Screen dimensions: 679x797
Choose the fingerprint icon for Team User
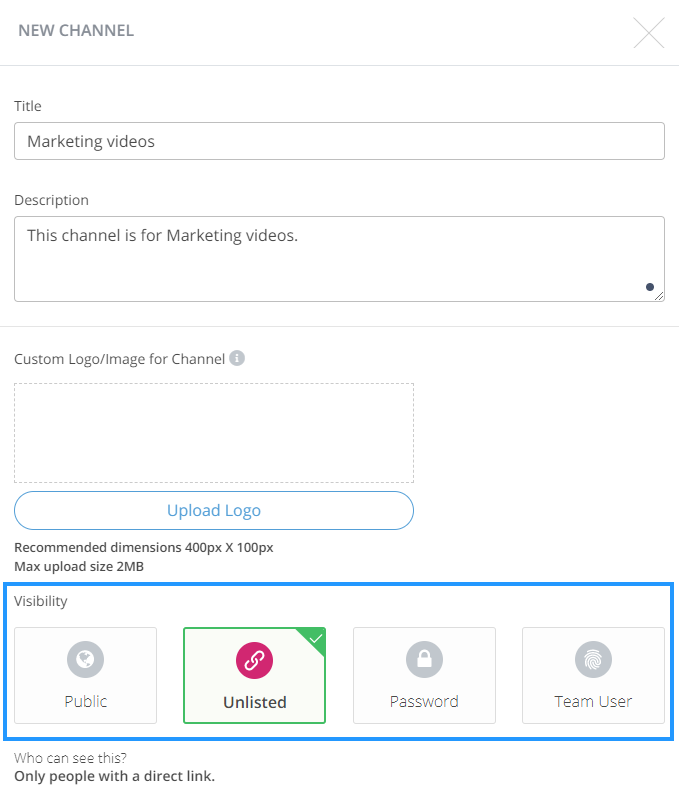coord(593,659)
